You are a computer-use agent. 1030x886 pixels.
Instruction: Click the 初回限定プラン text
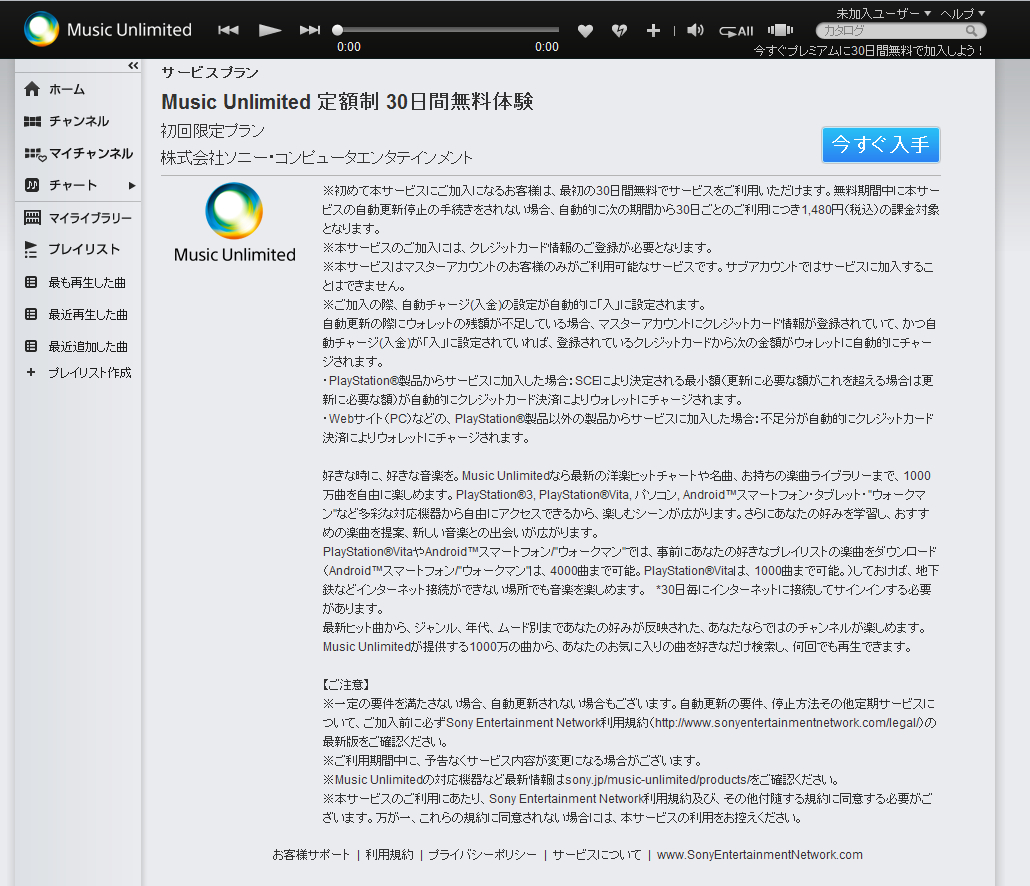point(213,131)
